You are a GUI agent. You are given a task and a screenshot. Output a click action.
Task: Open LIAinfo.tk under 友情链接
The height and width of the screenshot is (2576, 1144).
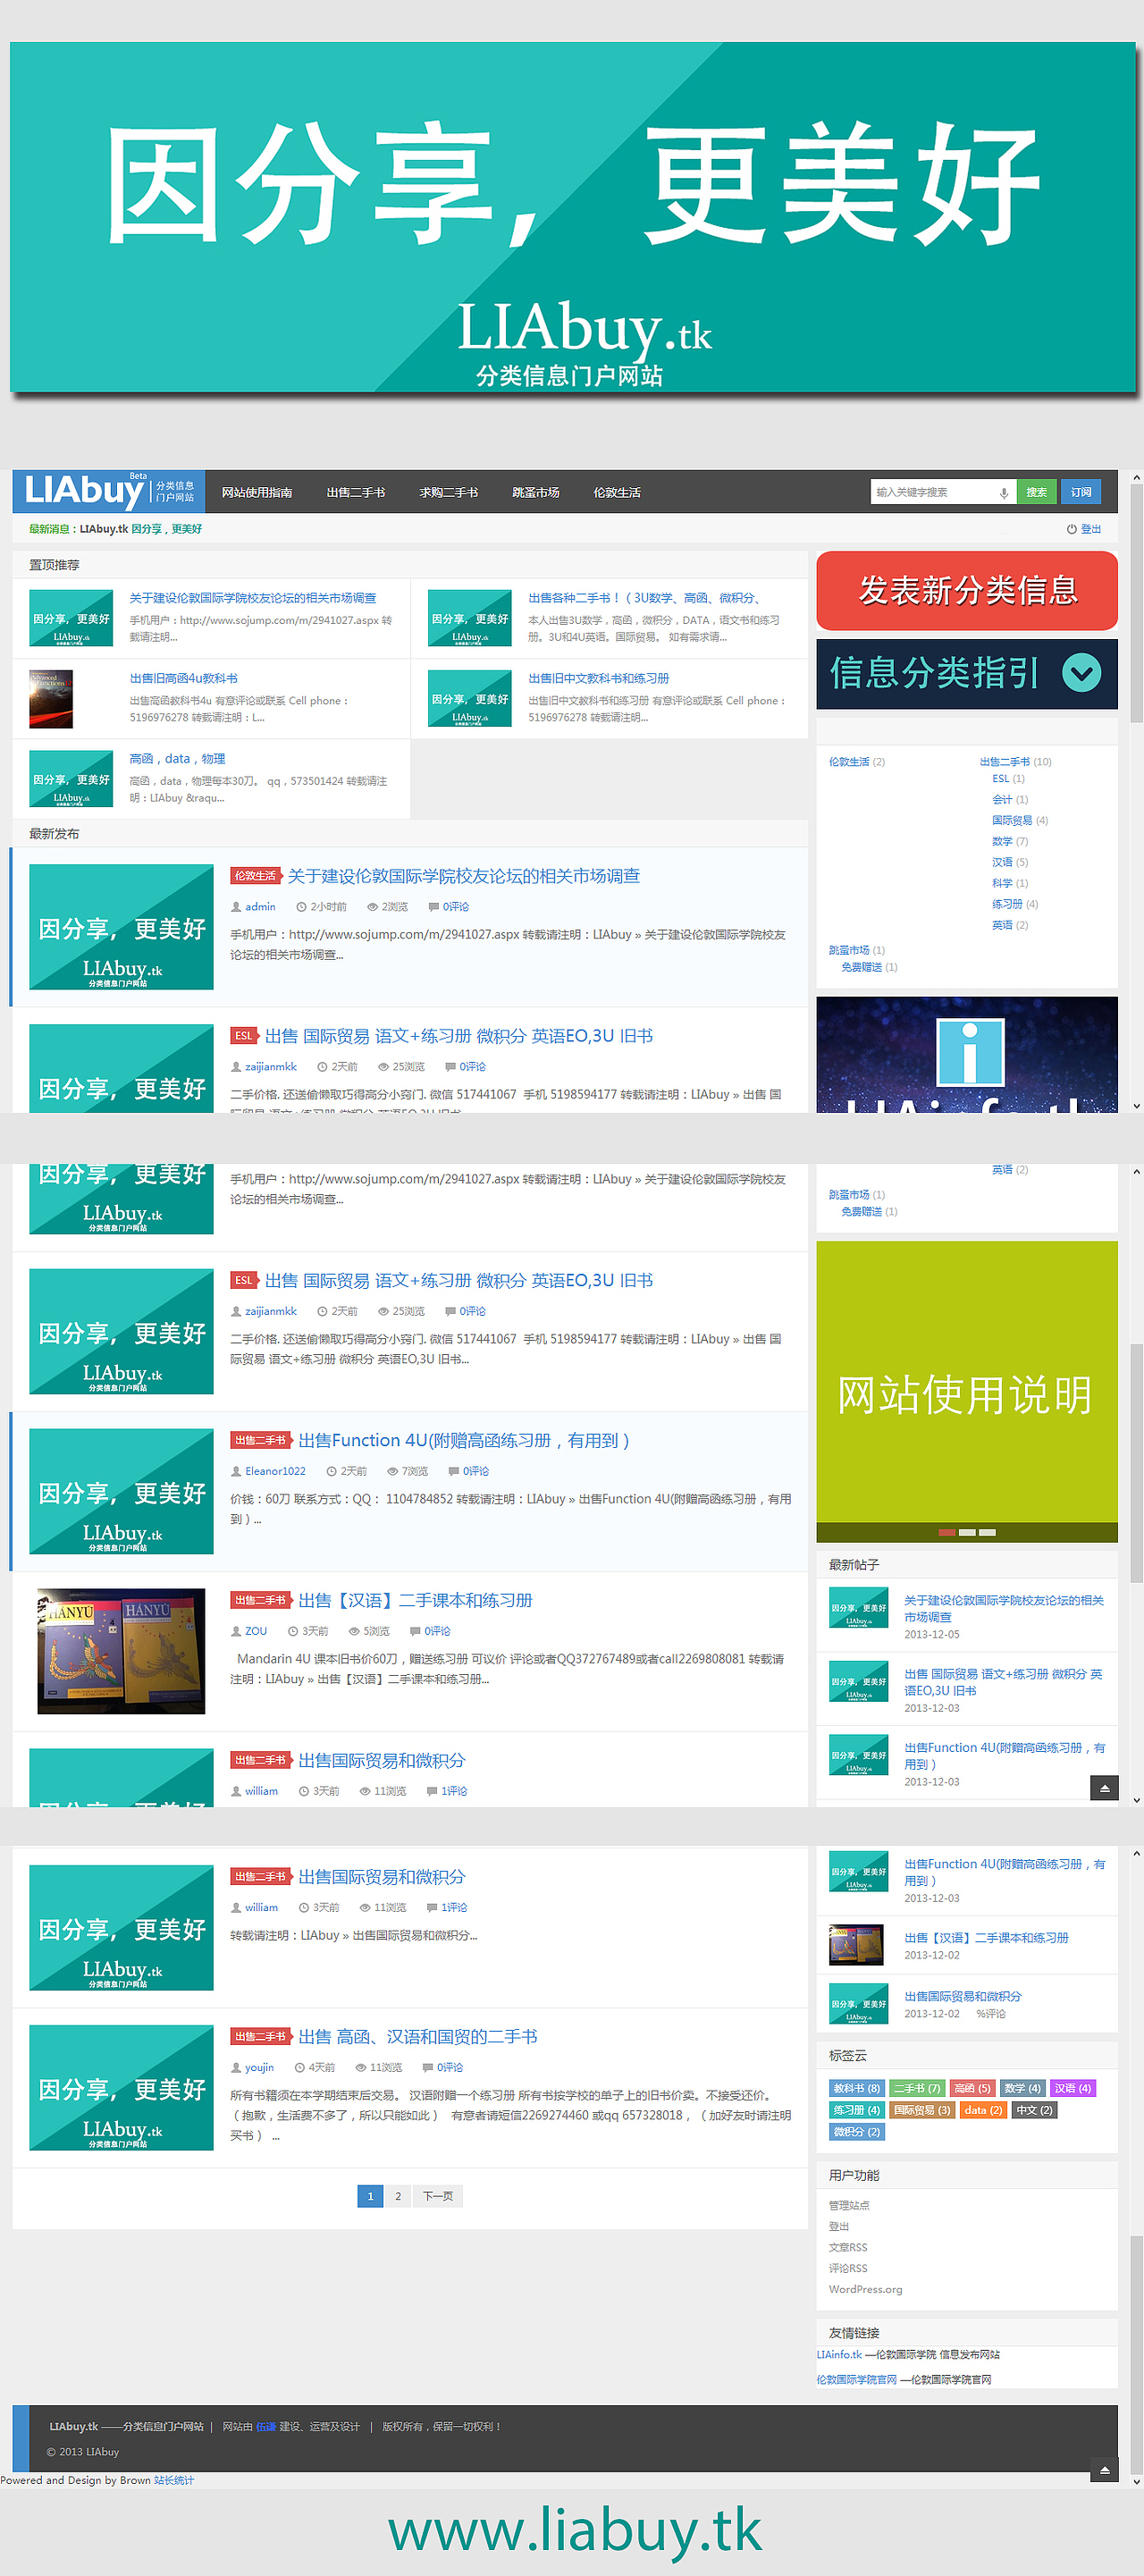click(x=839, y=2354)
